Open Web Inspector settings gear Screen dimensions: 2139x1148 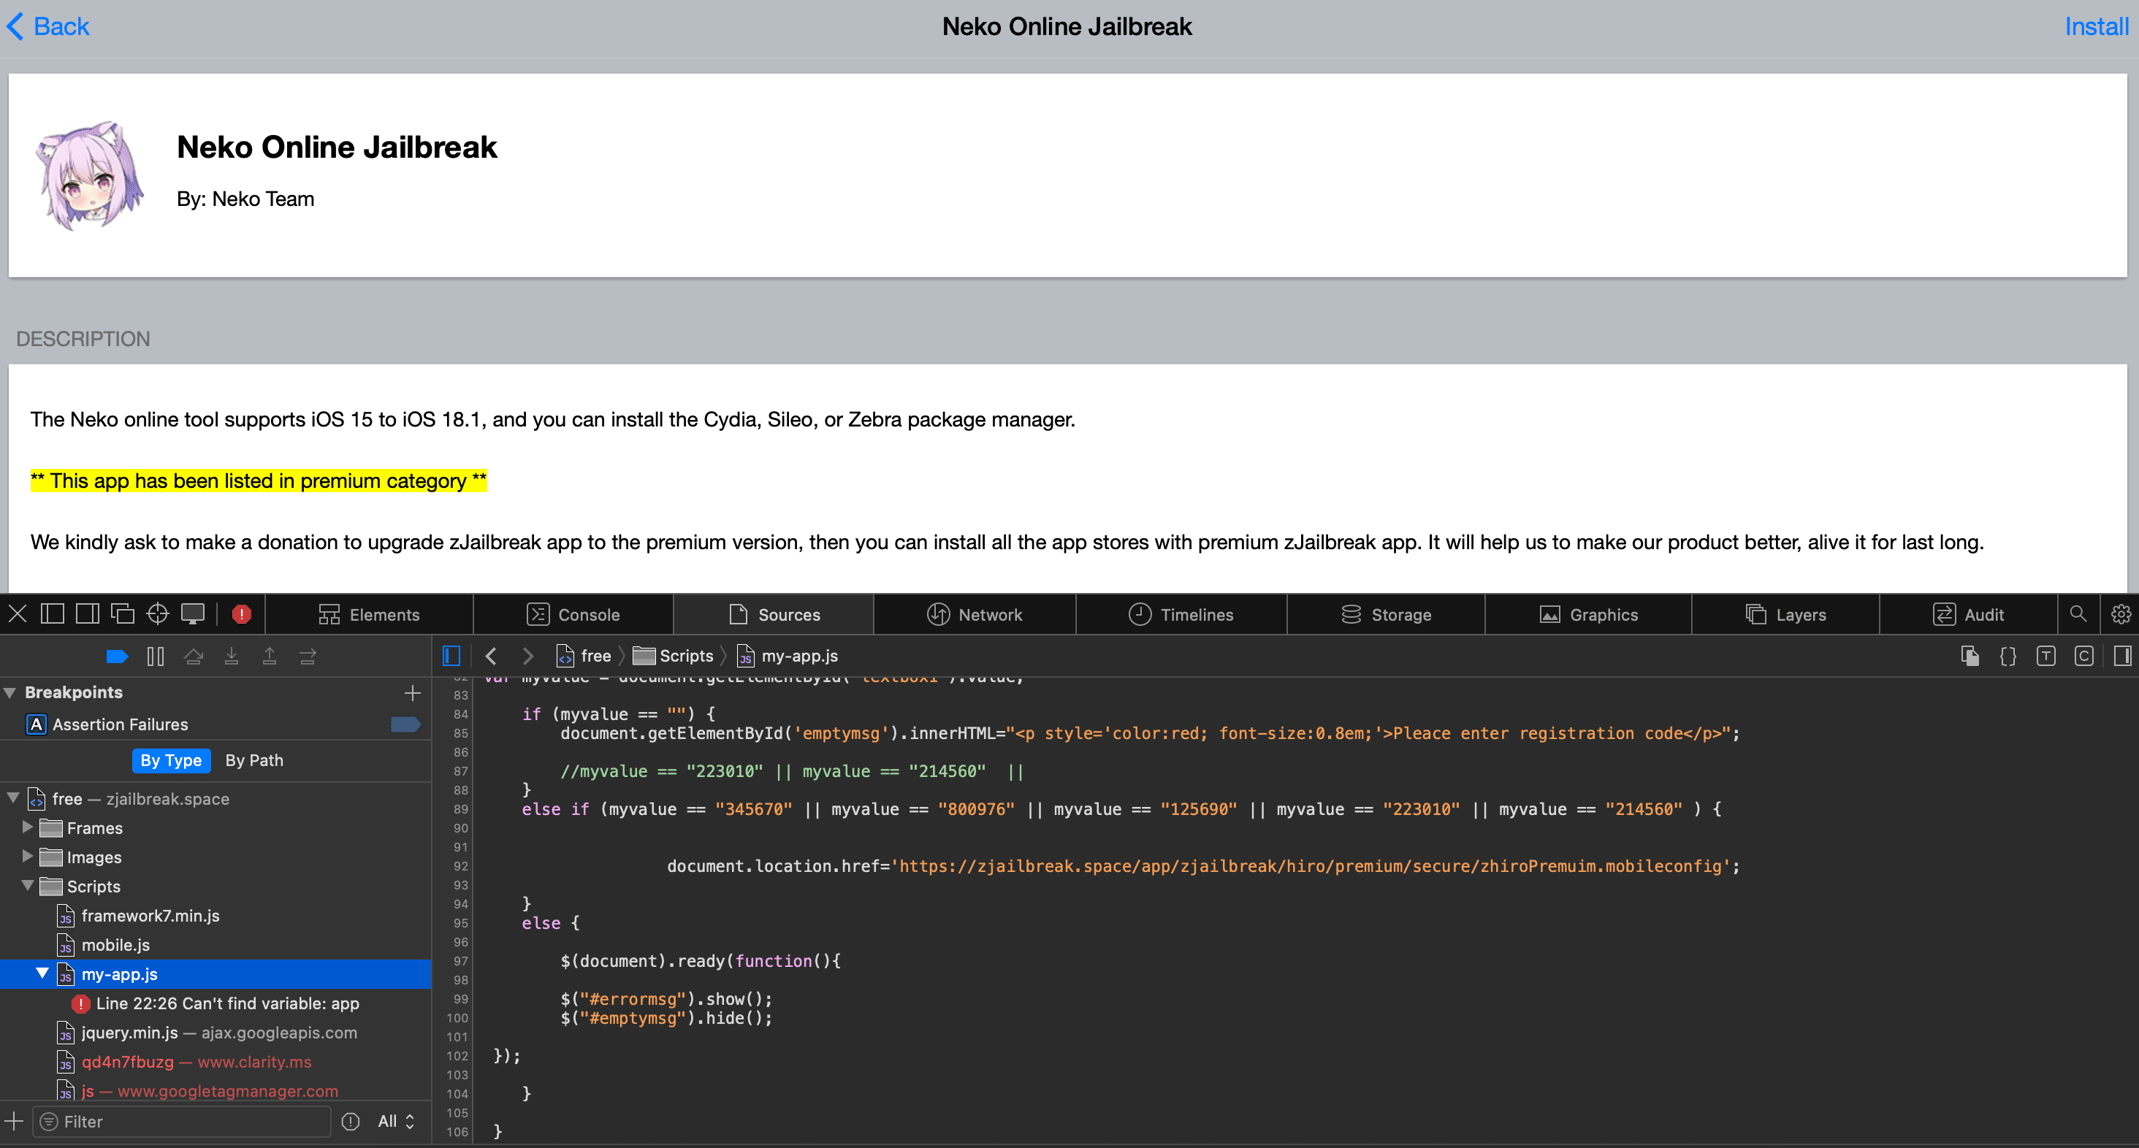click(x=2120, y=614)
